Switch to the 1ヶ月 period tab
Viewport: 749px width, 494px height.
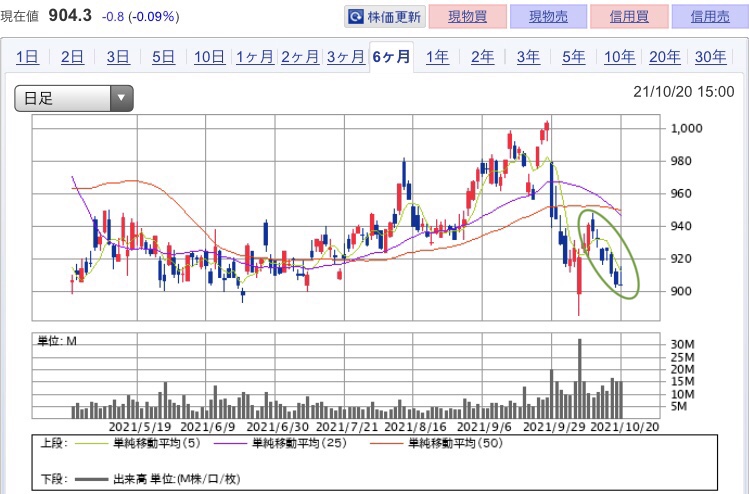(254, 57)
